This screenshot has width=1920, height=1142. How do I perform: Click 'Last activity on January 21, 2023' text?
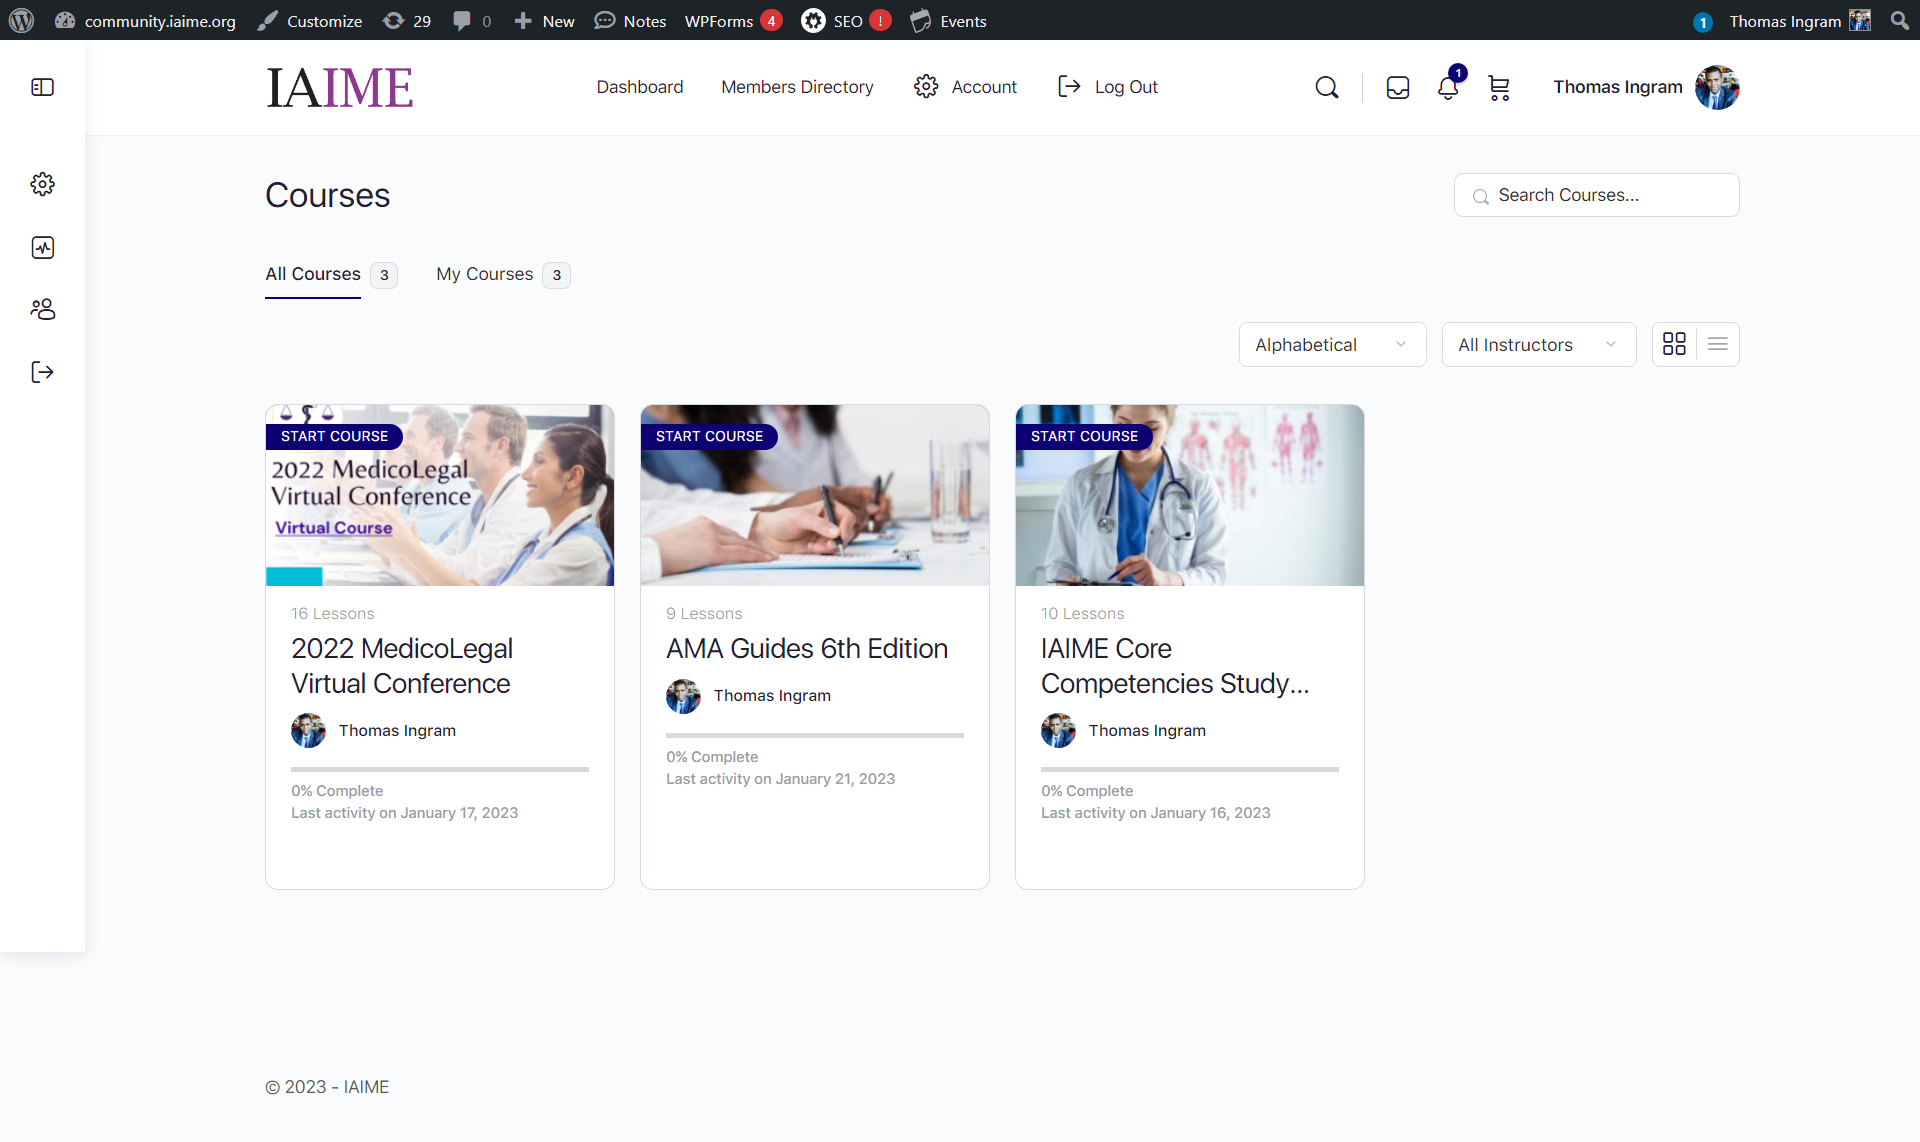781,779
